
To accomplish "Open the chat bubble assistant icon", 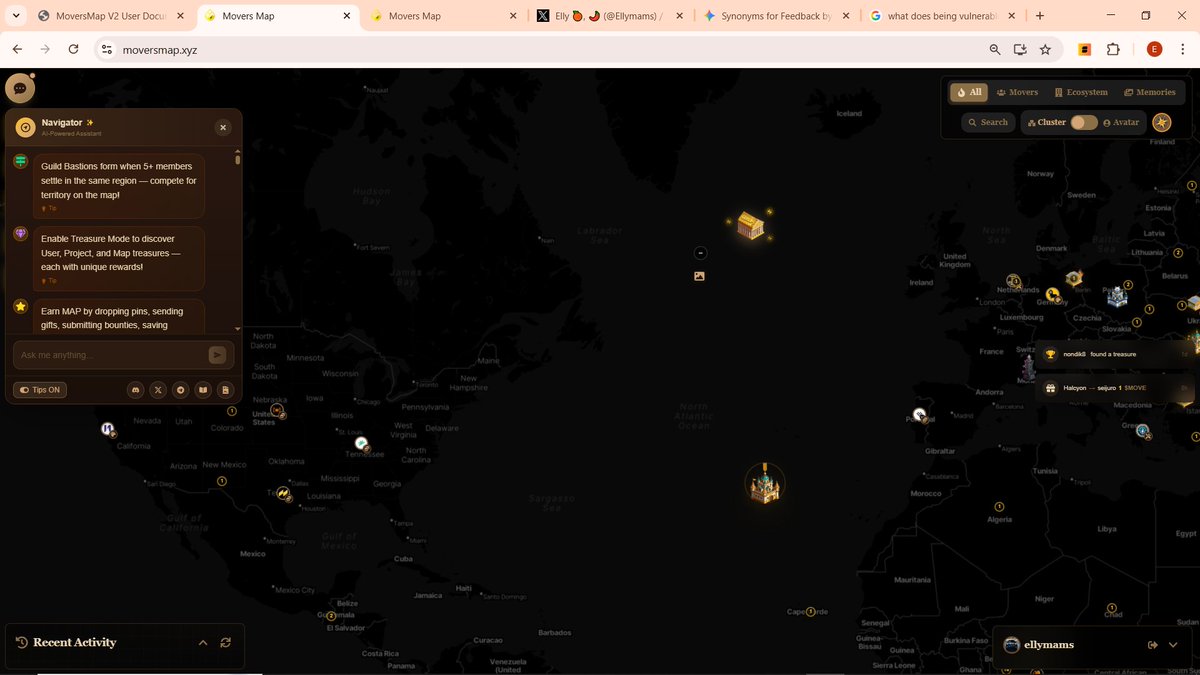I will 20,88.
